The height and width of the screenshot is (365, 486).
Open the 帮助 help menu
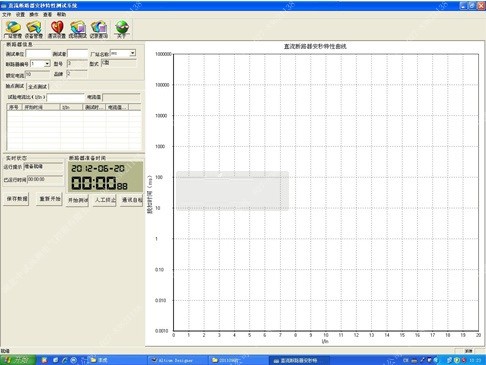61,15
